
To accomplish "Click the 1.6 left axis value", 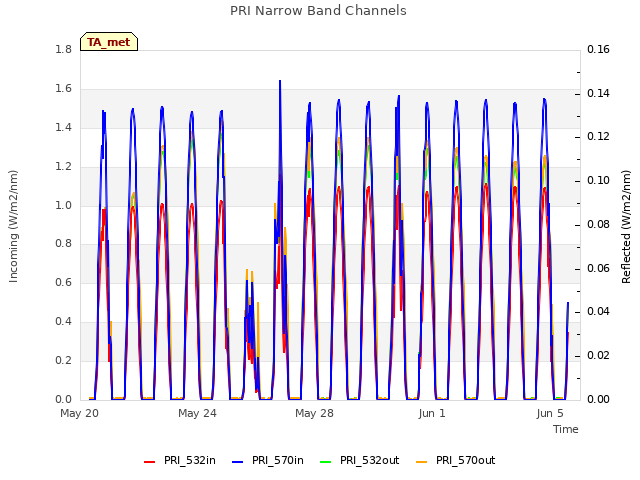I will coord(63,89).
